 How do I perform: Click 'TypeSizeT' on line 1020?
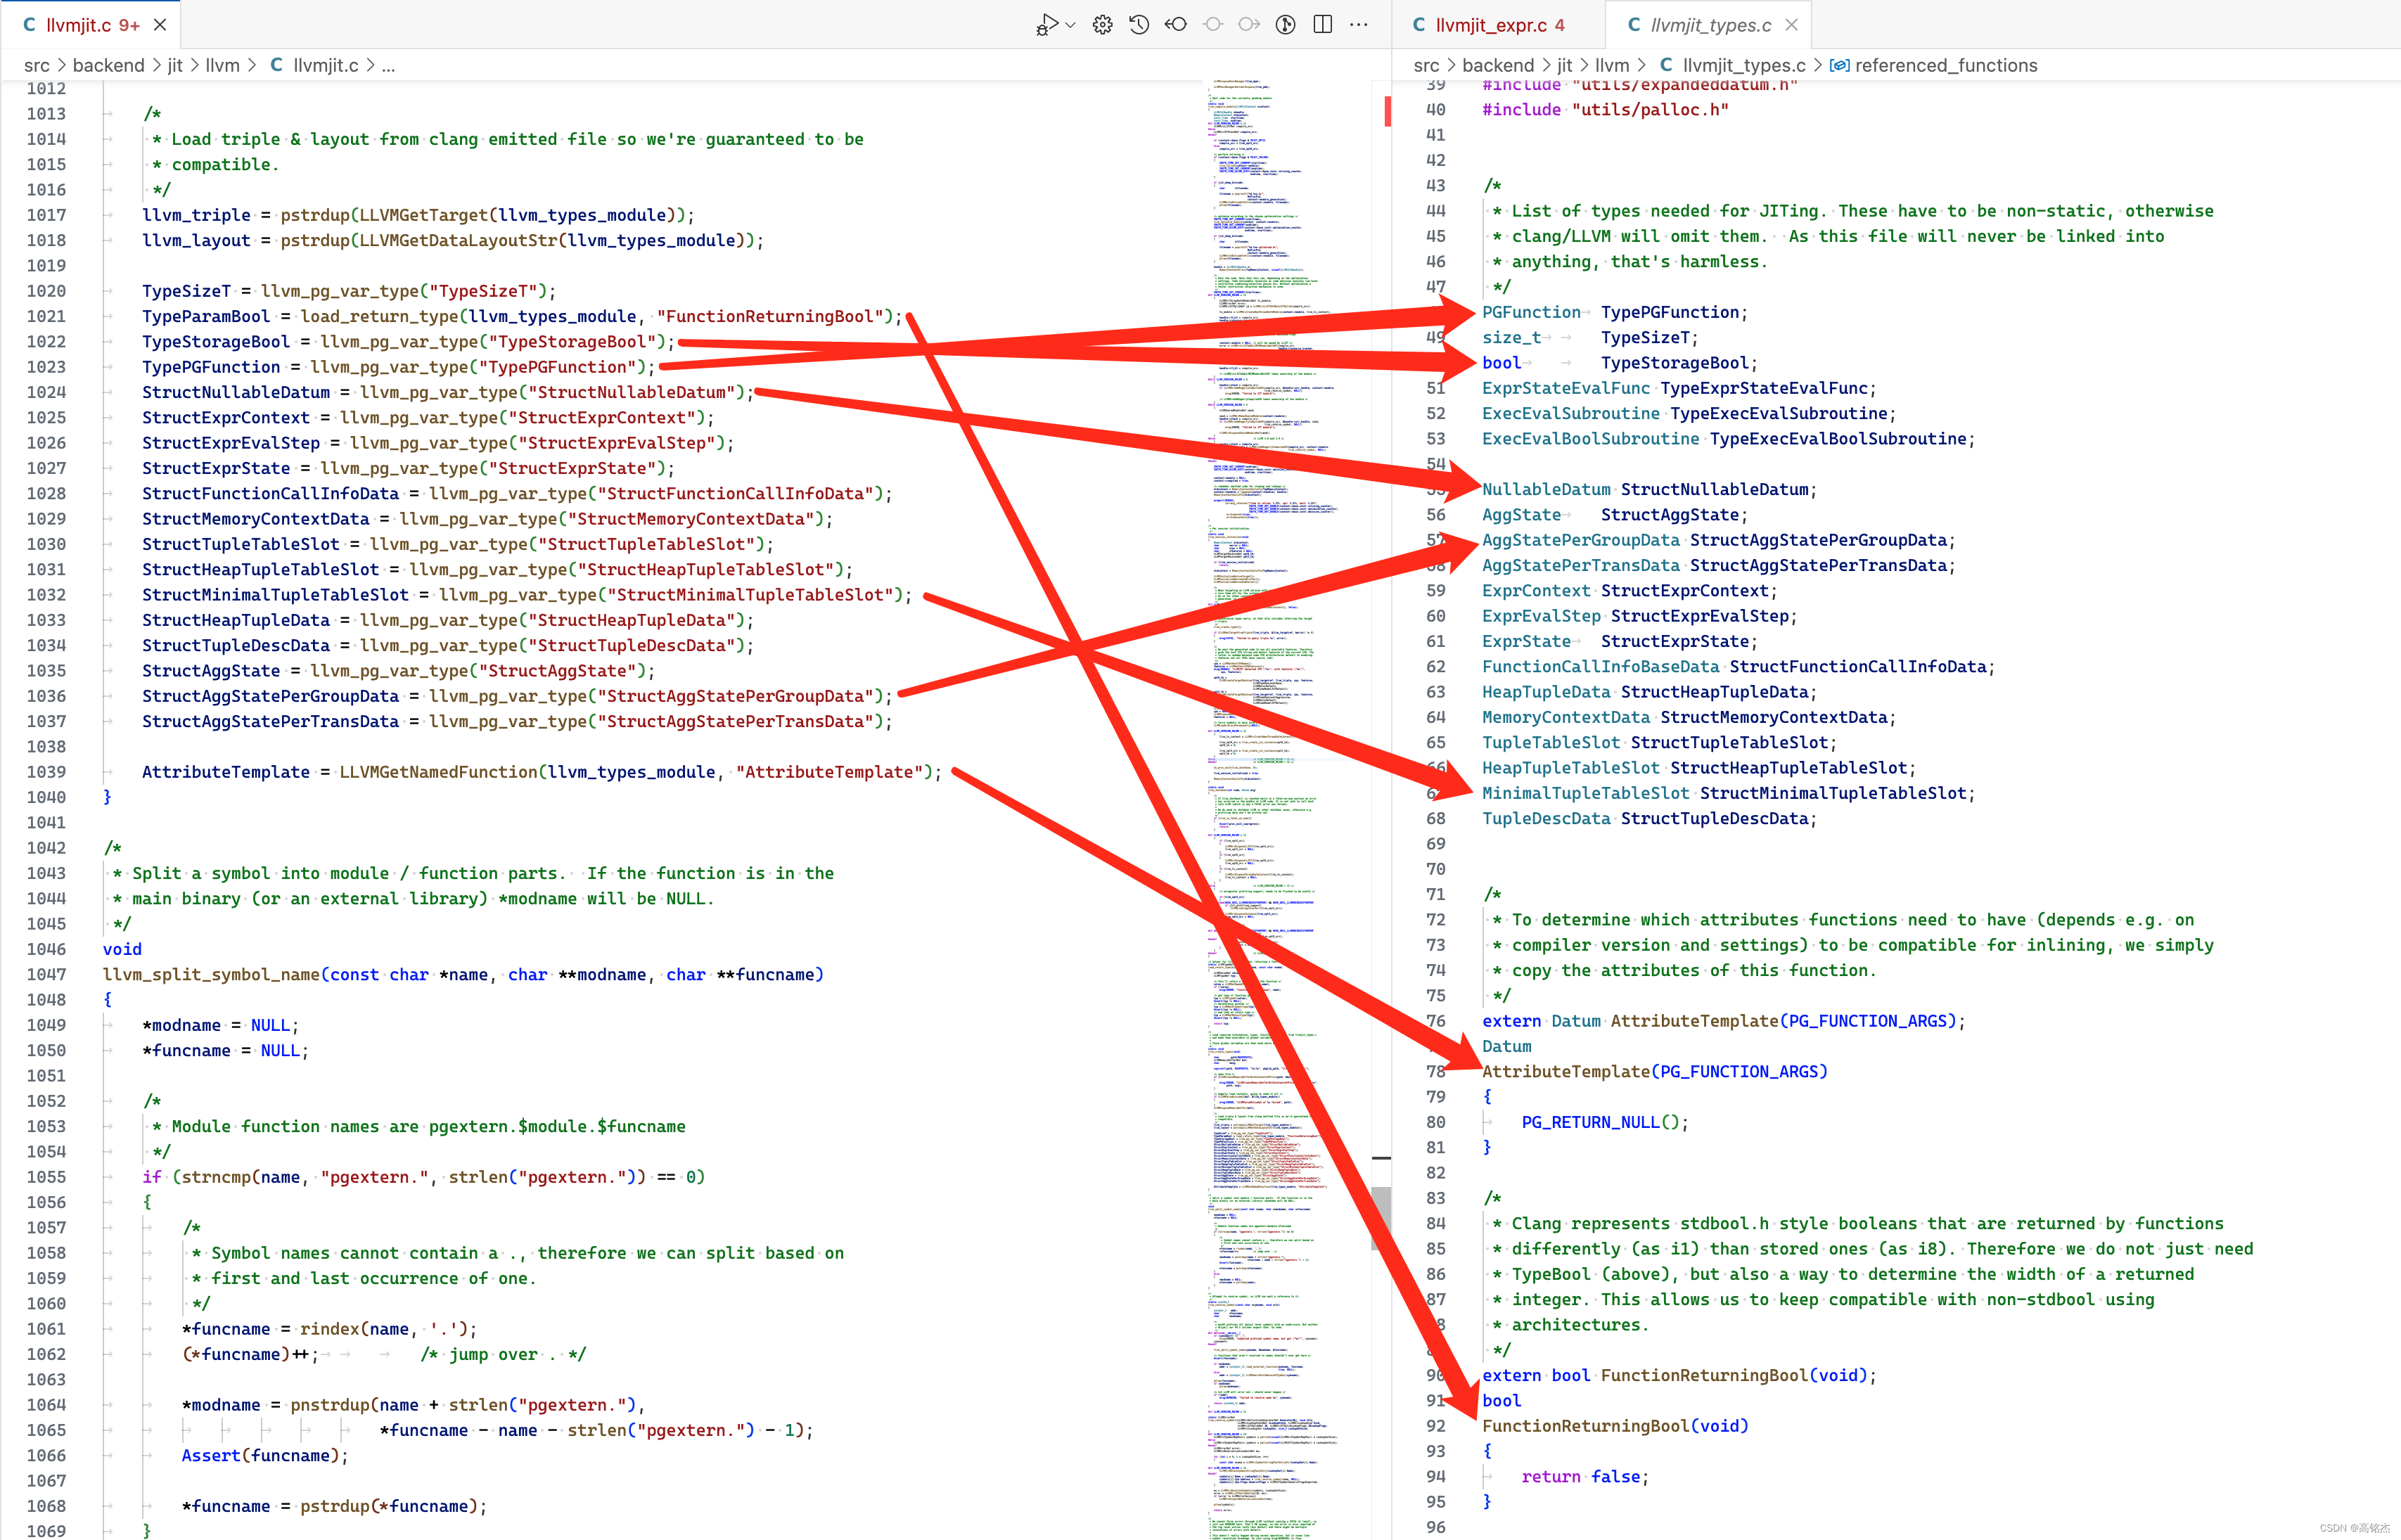coord(186,291)
